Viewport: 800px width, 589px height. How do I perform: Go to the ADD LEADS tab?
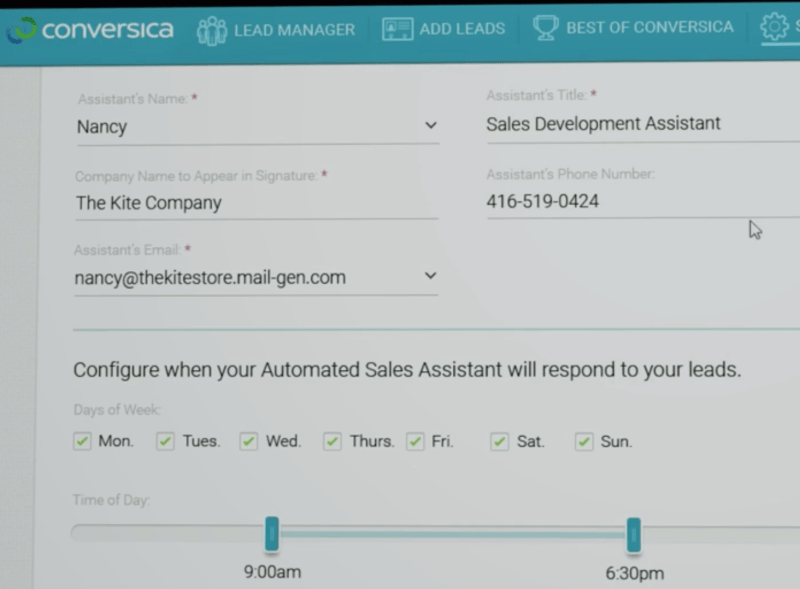(462, 29)
